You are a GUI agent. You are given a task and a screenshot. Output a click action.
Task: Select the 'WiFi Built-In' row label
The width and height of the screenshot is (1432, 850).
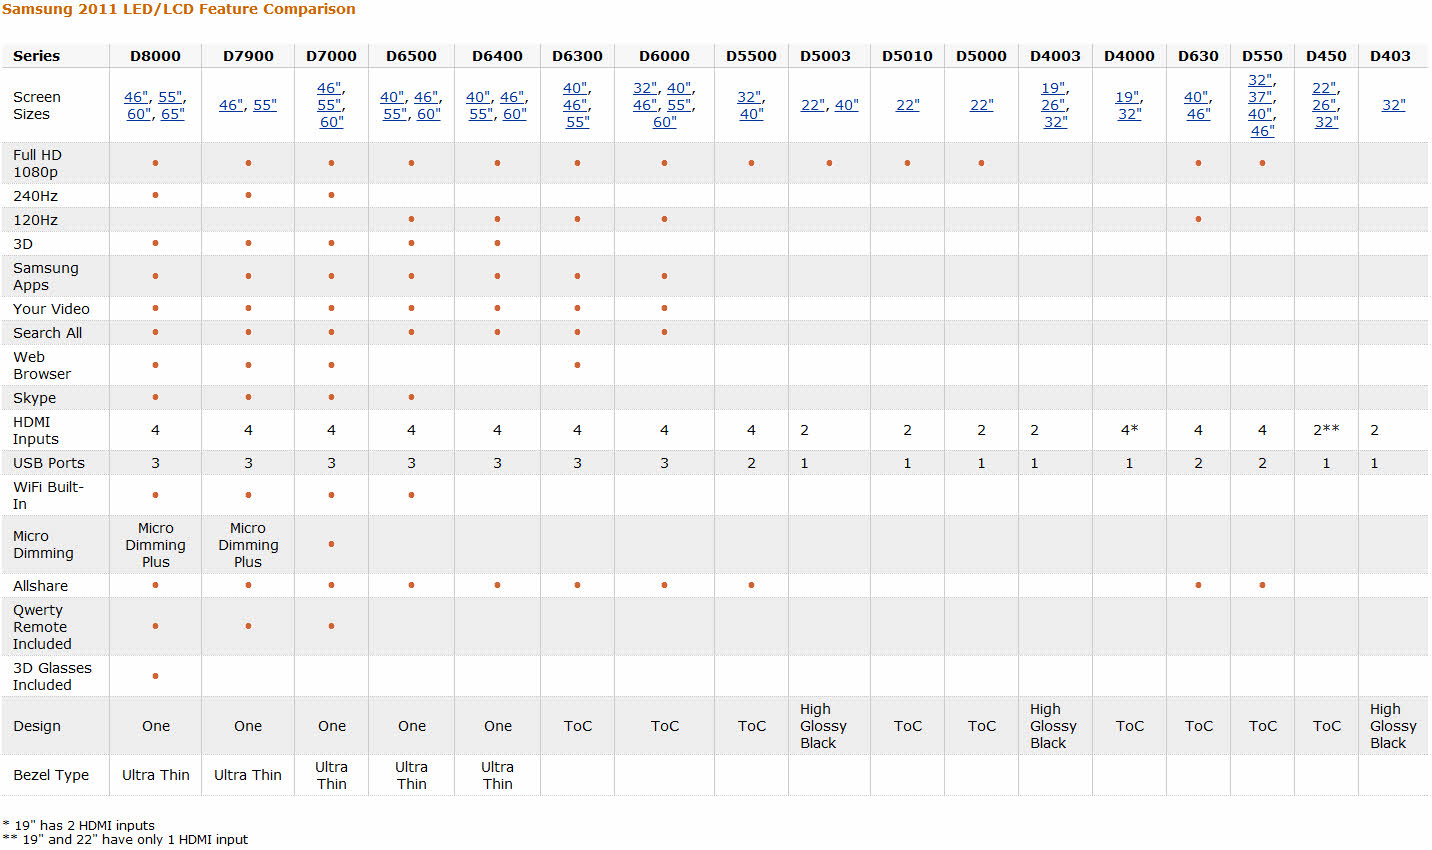48,495
